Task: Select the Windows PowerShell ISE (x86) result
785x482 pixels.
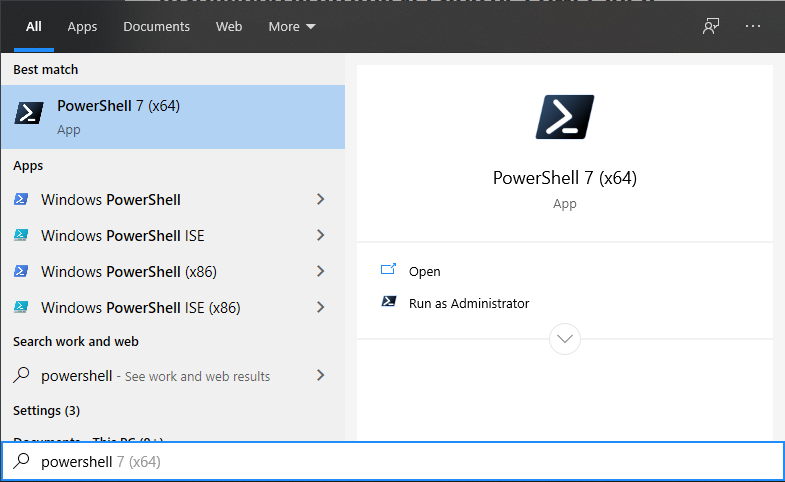Action: [141, 308]
